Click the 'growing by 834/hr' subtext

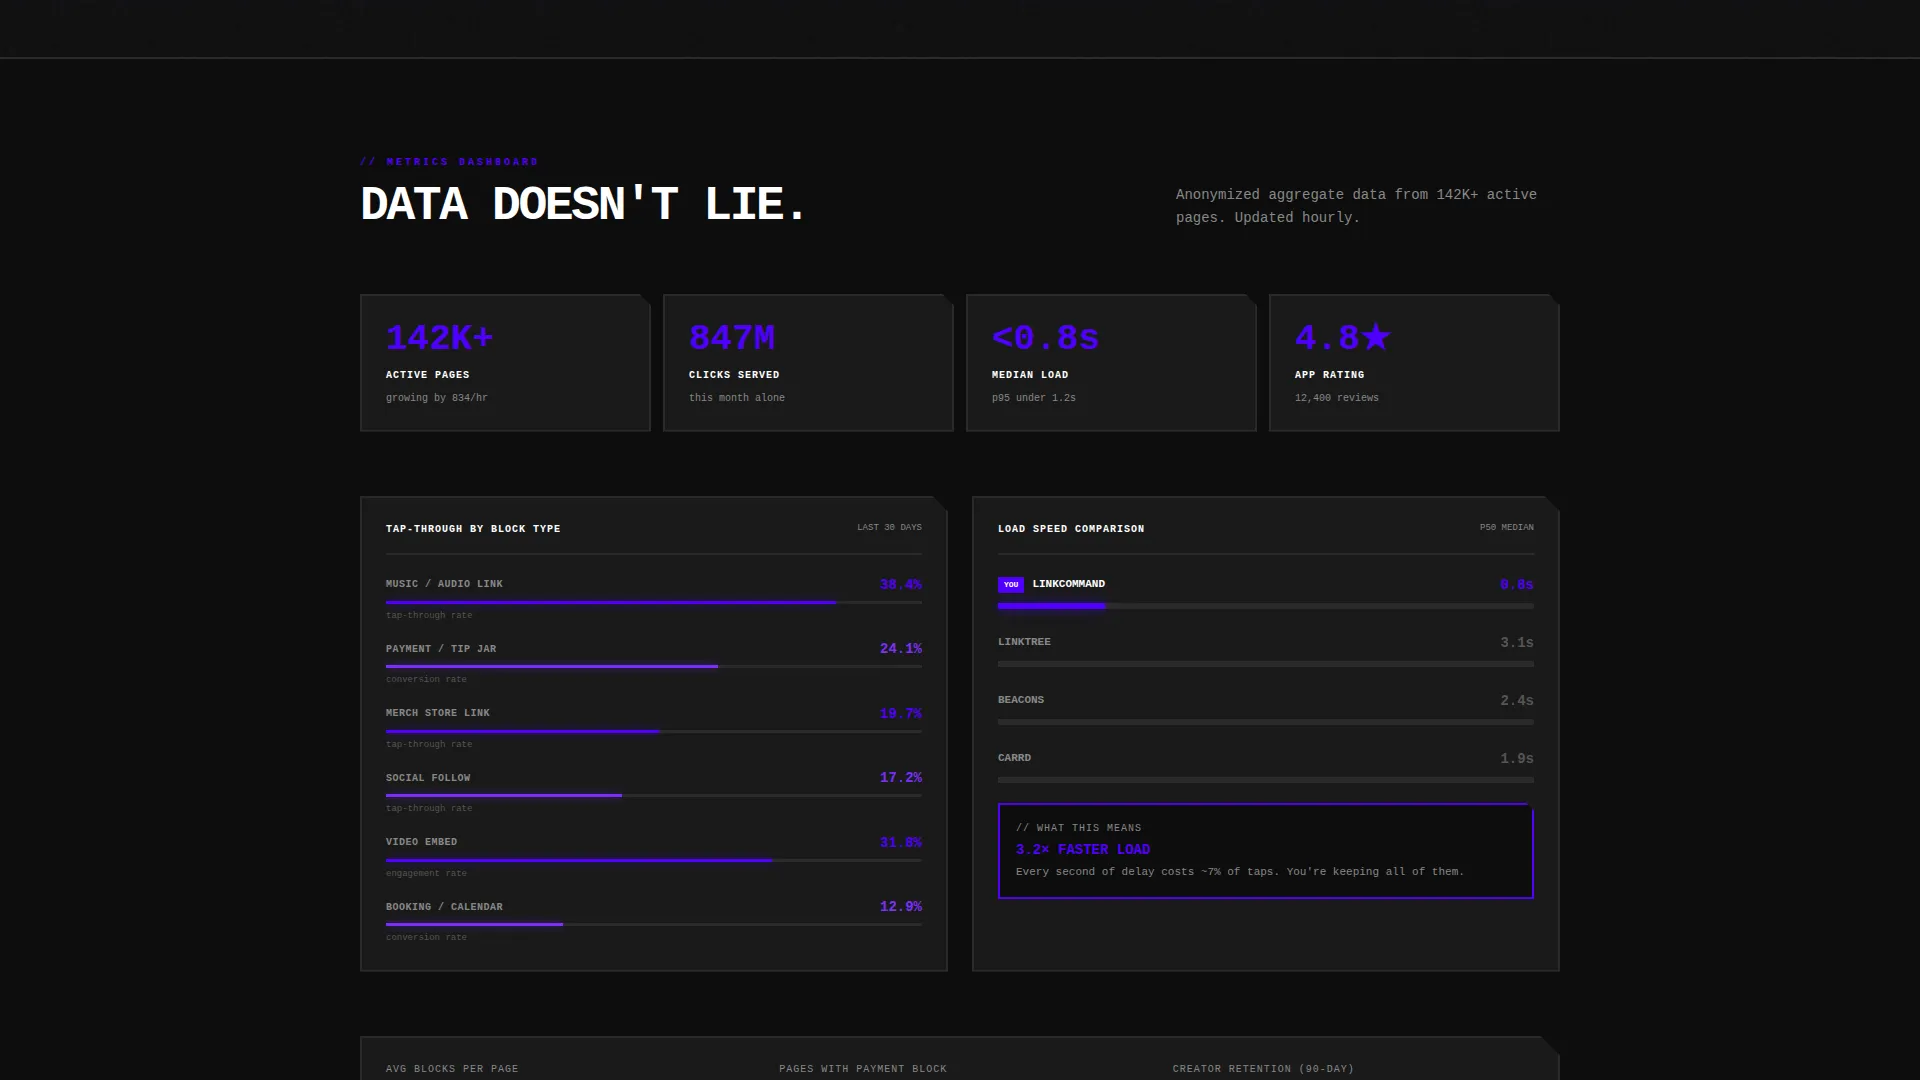click(437, 397)
